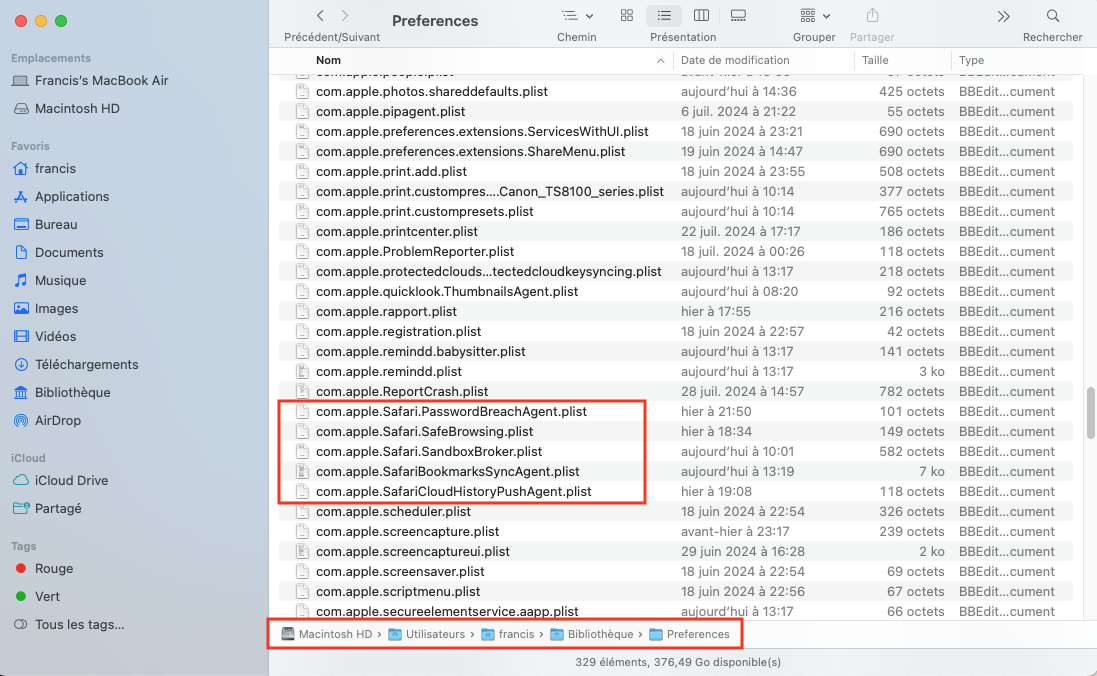Viewport: 1097px width, 676px height.
Task: Open iCloud Drive in sidebar
Action: point(71,481)
